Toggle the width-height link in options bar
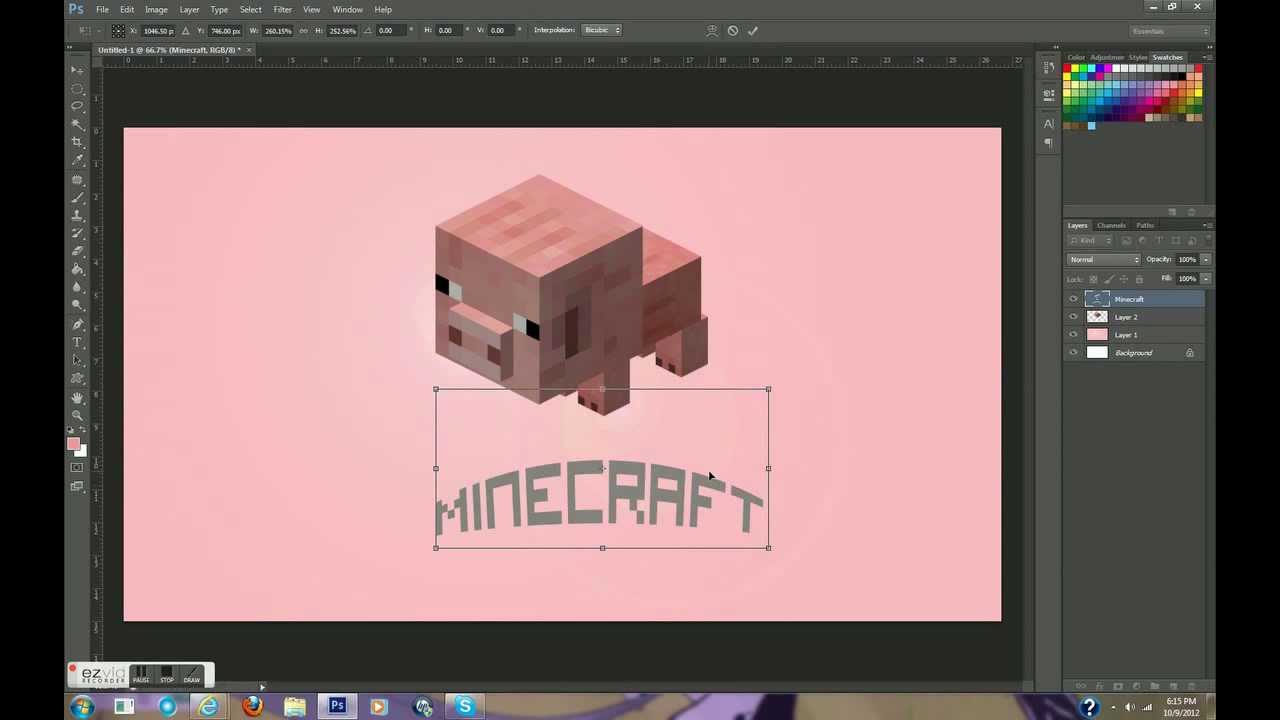 [303, 30]
